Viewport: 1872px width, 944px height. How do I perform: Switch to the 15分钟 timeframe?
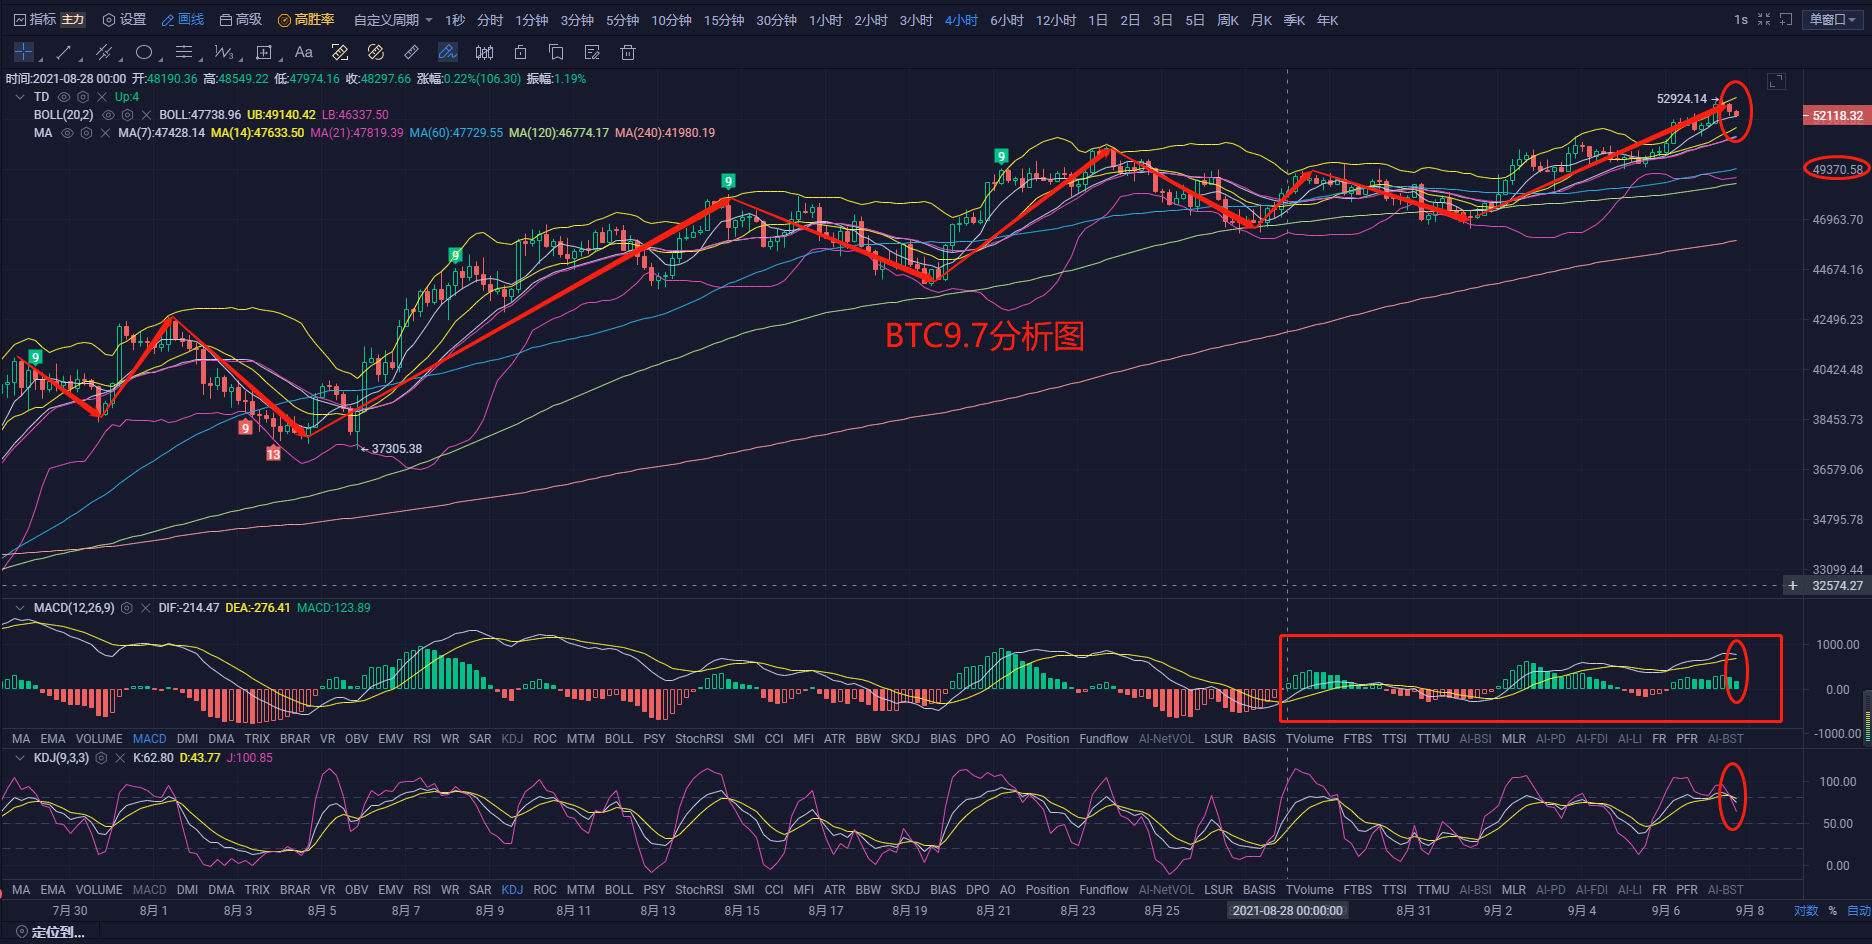point(724,20)
